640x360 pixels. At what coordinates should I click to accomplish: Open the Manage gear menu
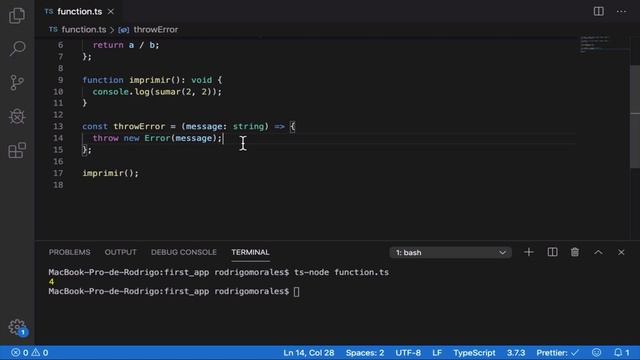(x=17, y=327)
